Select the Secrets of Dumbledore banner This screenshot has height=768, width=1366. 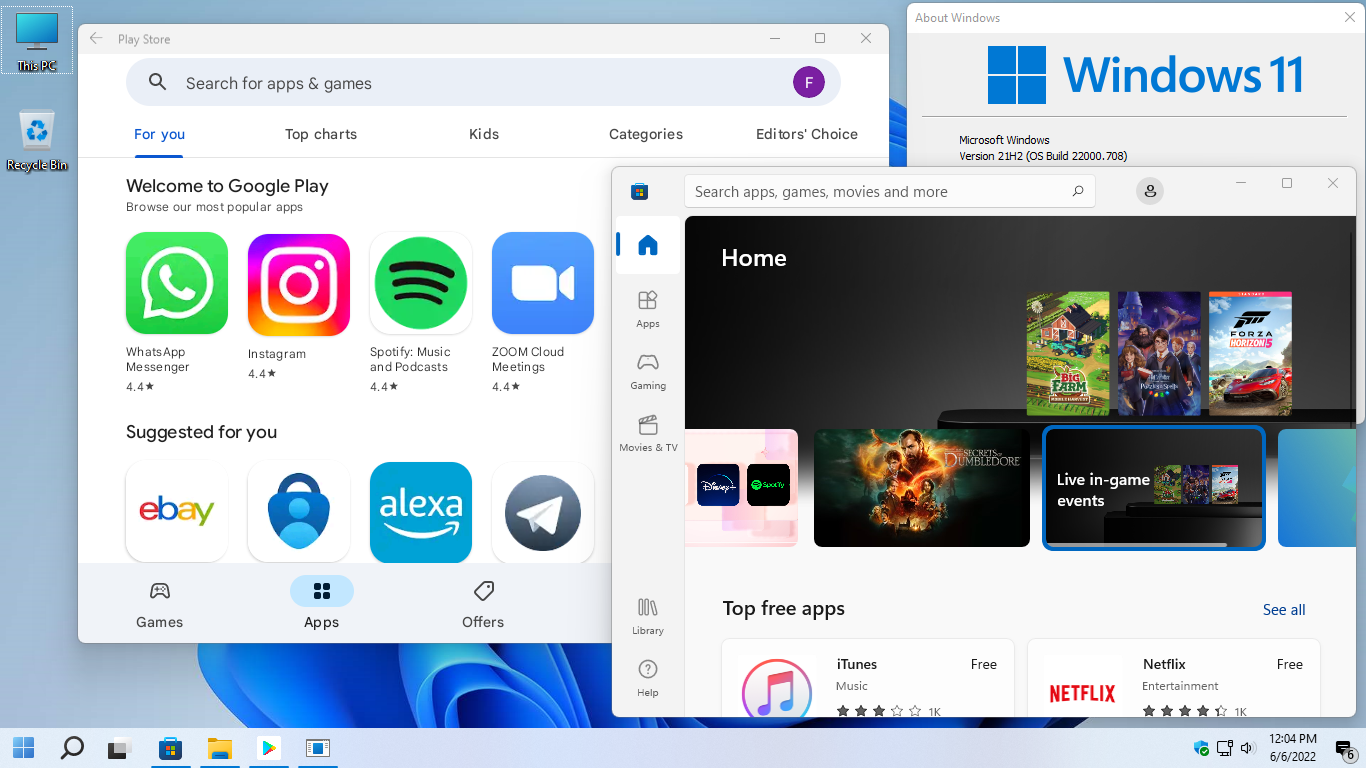click(922, 488)
